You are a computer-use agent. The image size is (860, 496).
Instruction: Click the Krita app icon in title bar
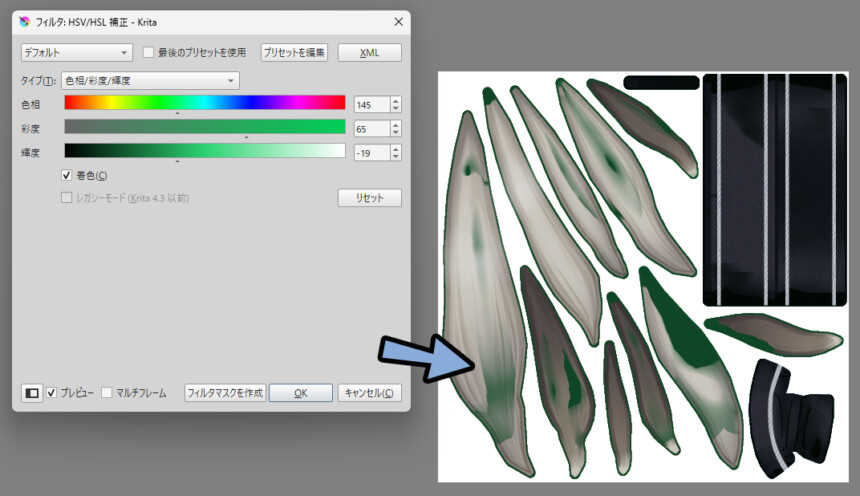[24, 22]
